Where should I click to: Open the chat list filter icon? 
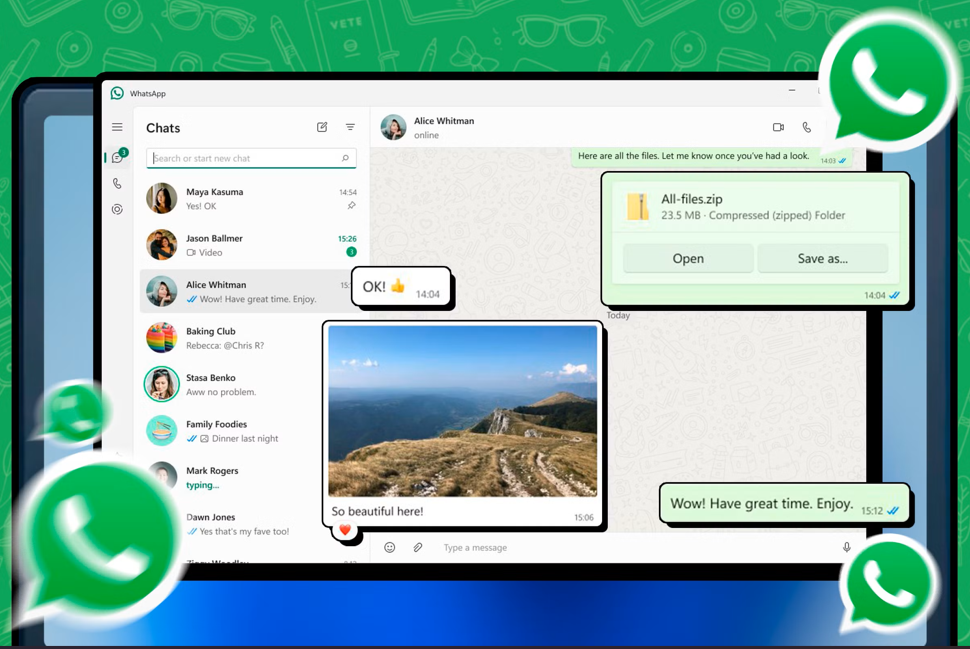pos(350,127)
